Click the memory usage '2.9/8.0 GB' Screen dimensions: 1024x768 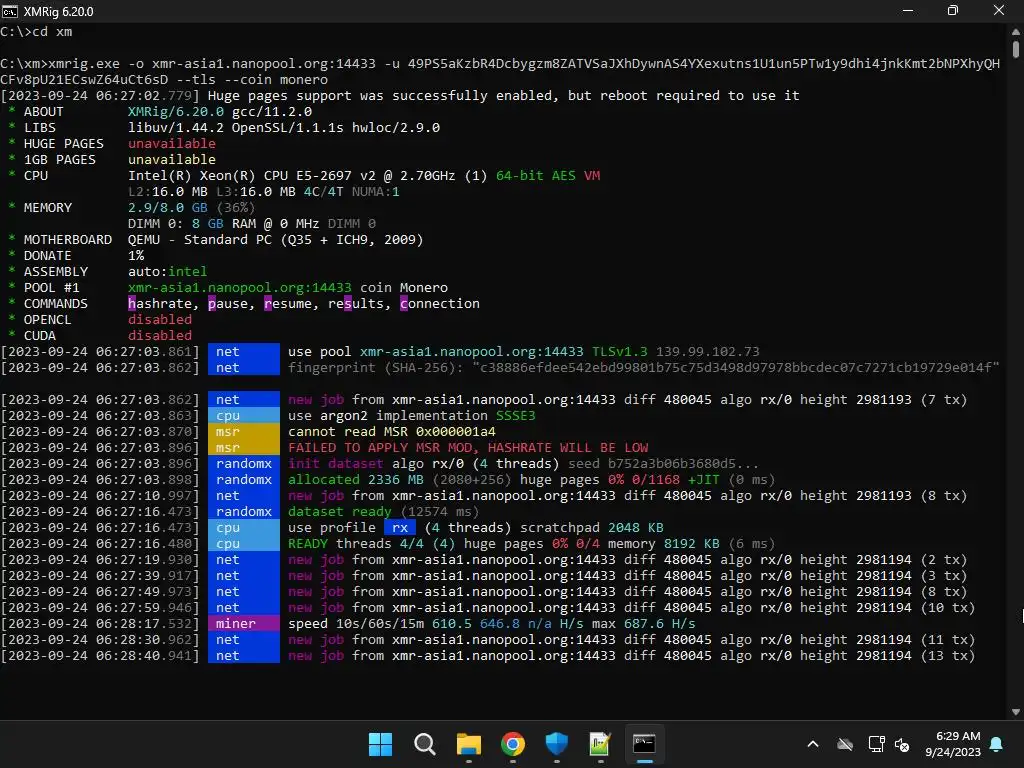168,208
